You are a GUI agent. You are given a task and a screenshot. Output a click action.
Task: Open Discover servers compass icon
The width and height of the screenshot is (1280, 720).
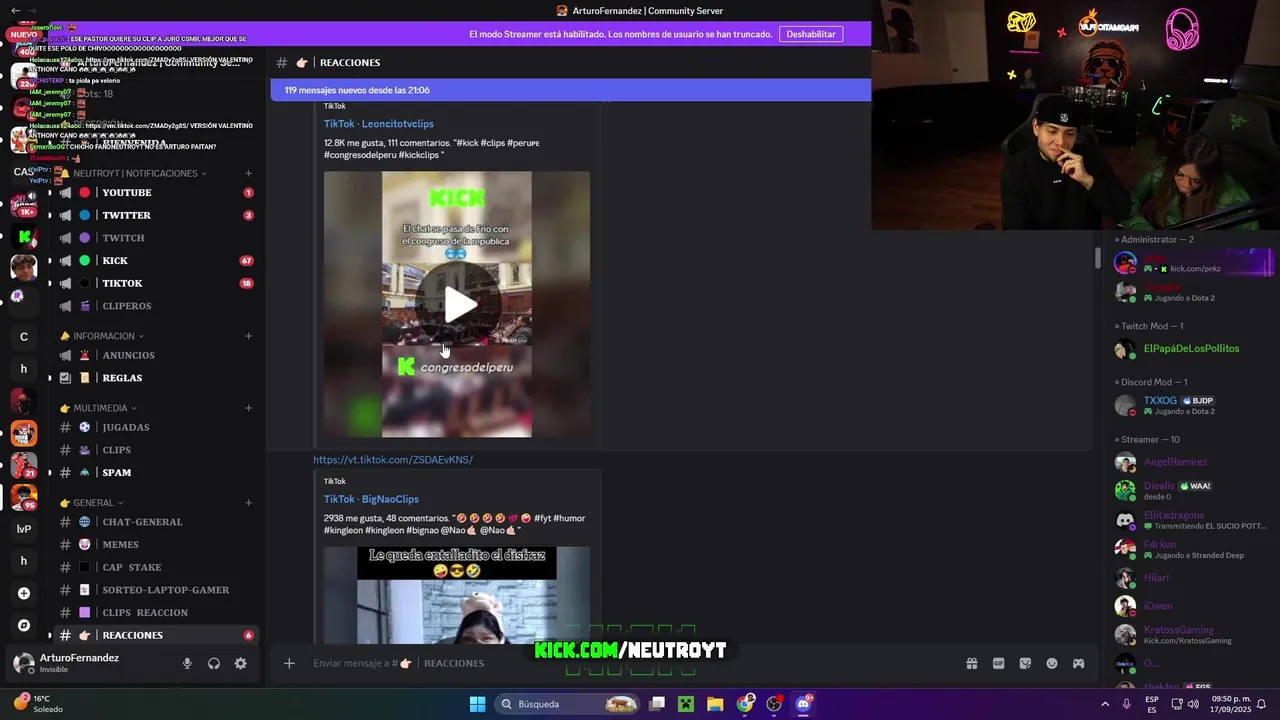click(24, 625)
